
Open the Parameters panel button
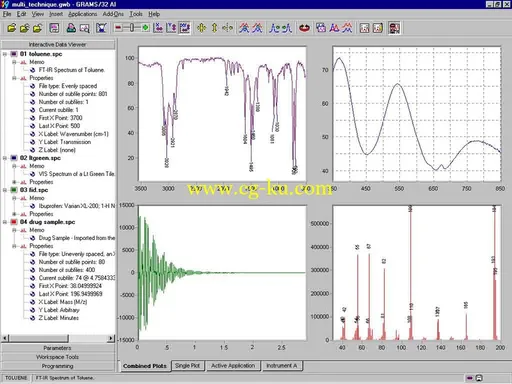[x=57, y=348]
